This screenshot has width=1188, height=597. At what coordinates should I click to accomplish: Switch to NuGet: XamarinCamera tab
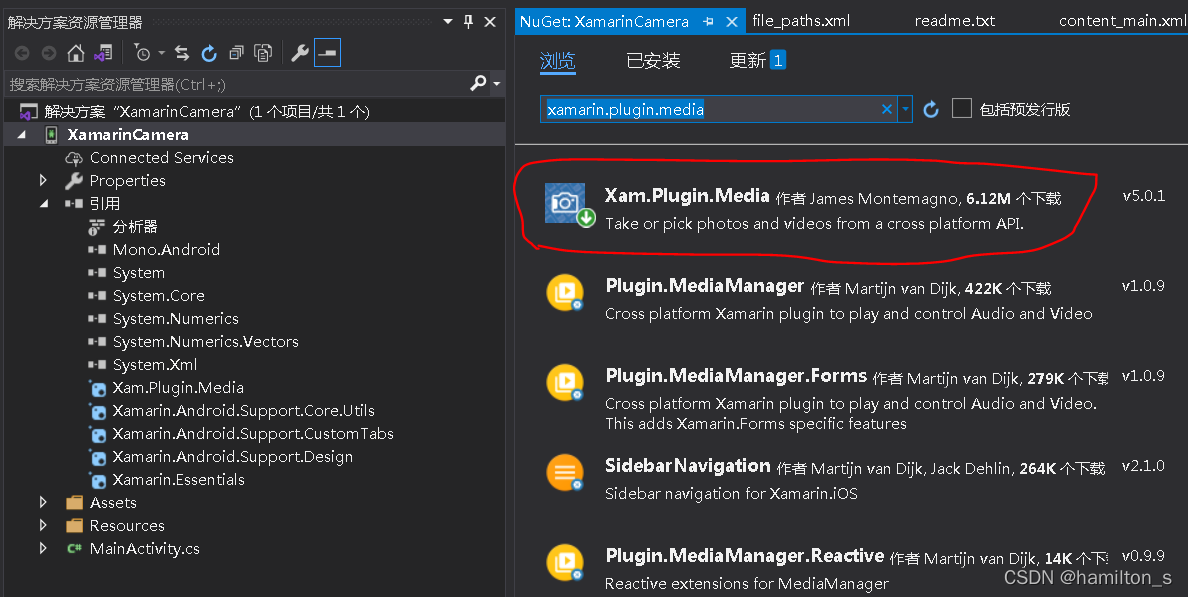tap(604, 22)
